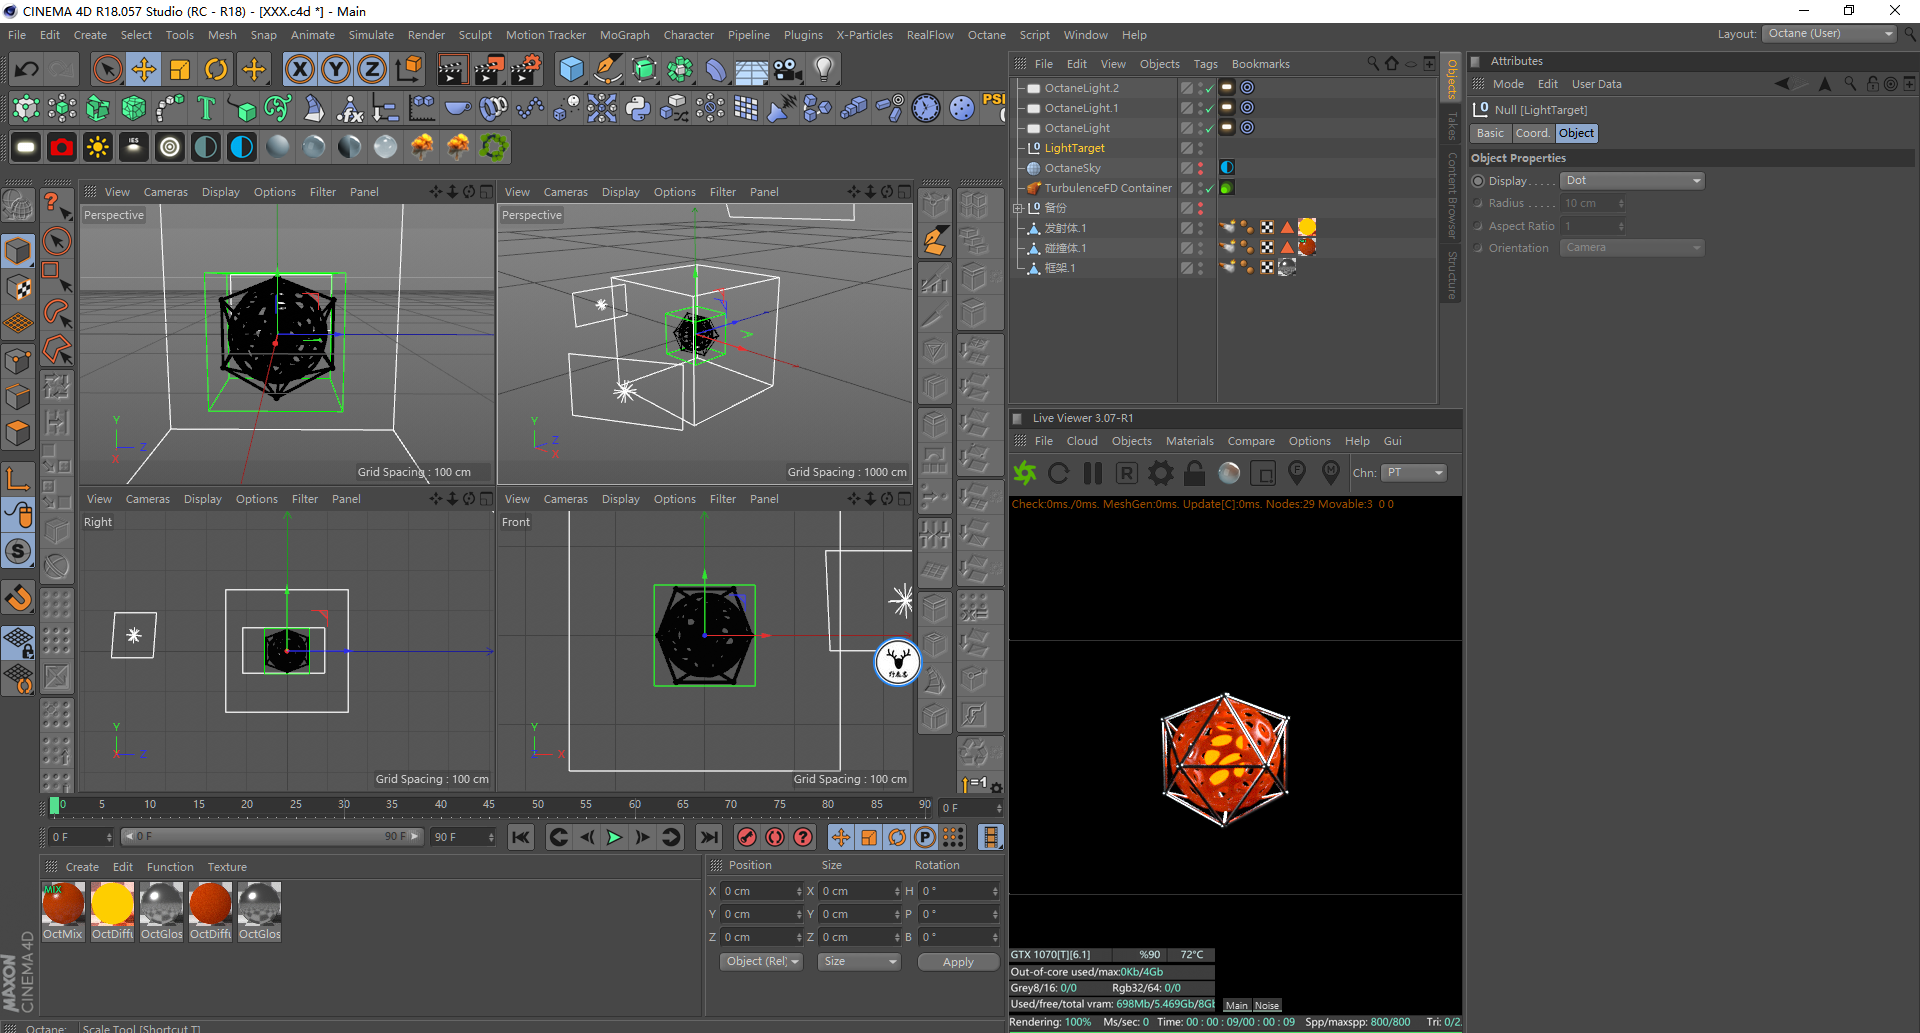Pause the Live Viewer render
This screenshot has width=1920, height=1033.
coord(1093,473)
